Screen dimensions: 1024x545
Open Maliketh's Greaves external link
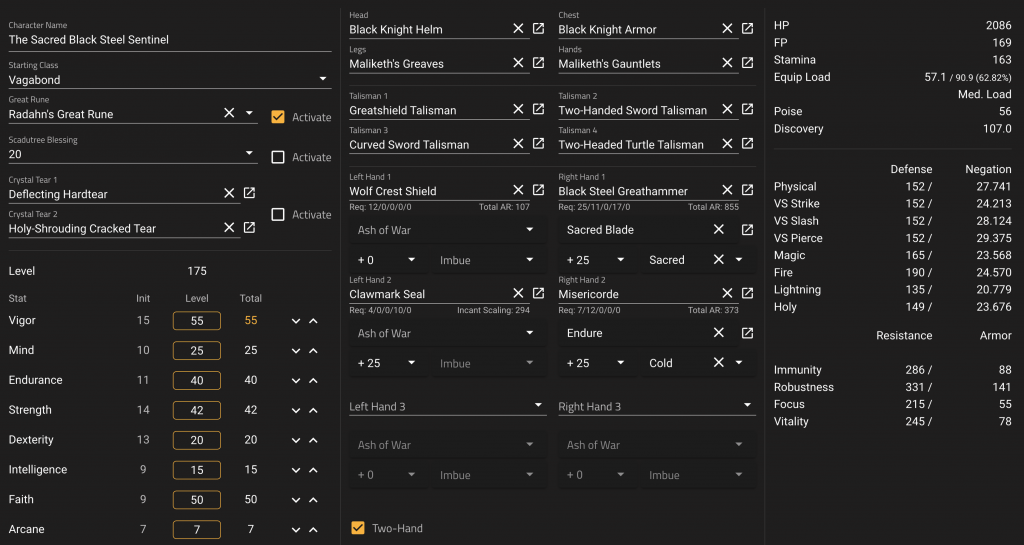coord(538,63)
